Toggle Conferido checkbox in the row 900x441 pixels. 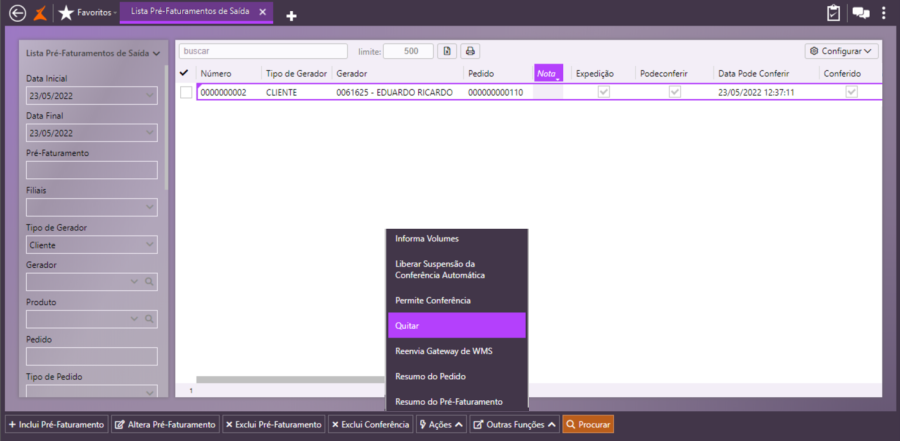(852, 92)
